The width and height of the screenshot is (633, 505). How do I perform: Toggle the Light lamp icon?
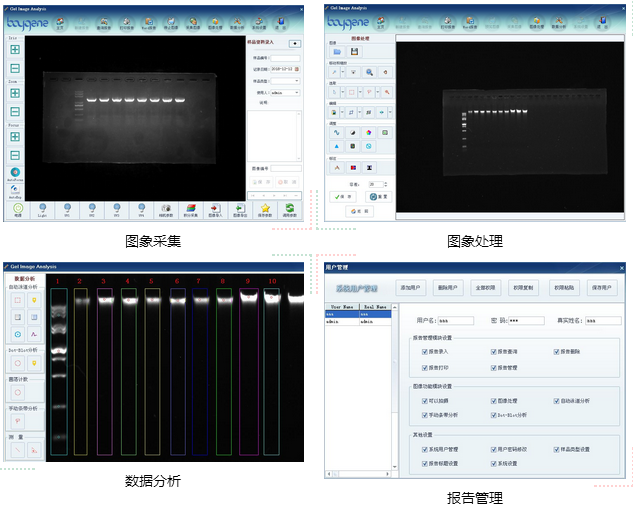[42, 210]
